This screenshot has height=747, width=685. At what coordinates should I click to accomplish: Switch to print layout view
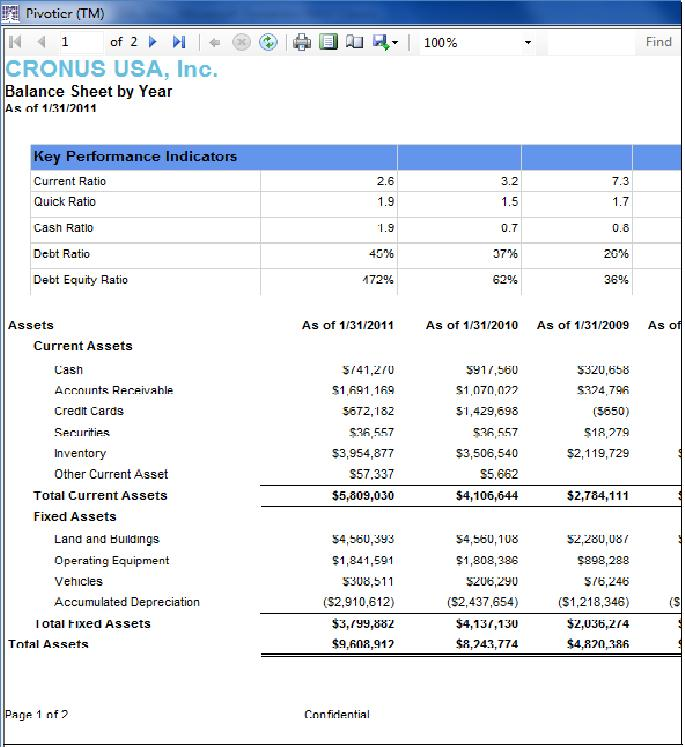[x=328, y=41]
